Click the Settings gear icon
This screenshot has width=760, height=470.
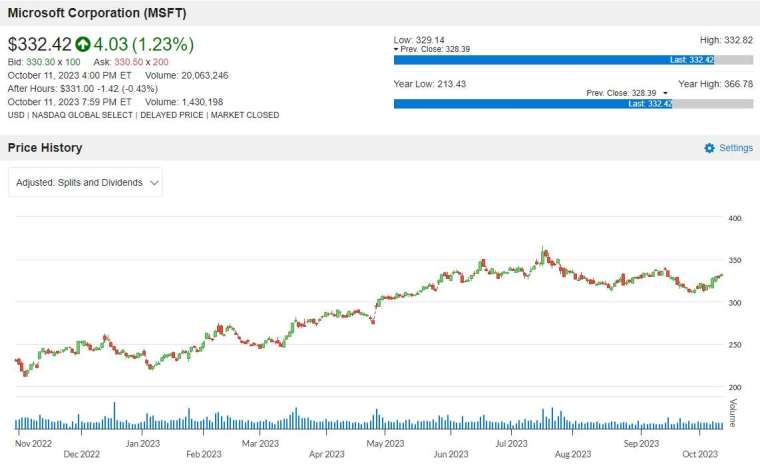pos(709,148)
